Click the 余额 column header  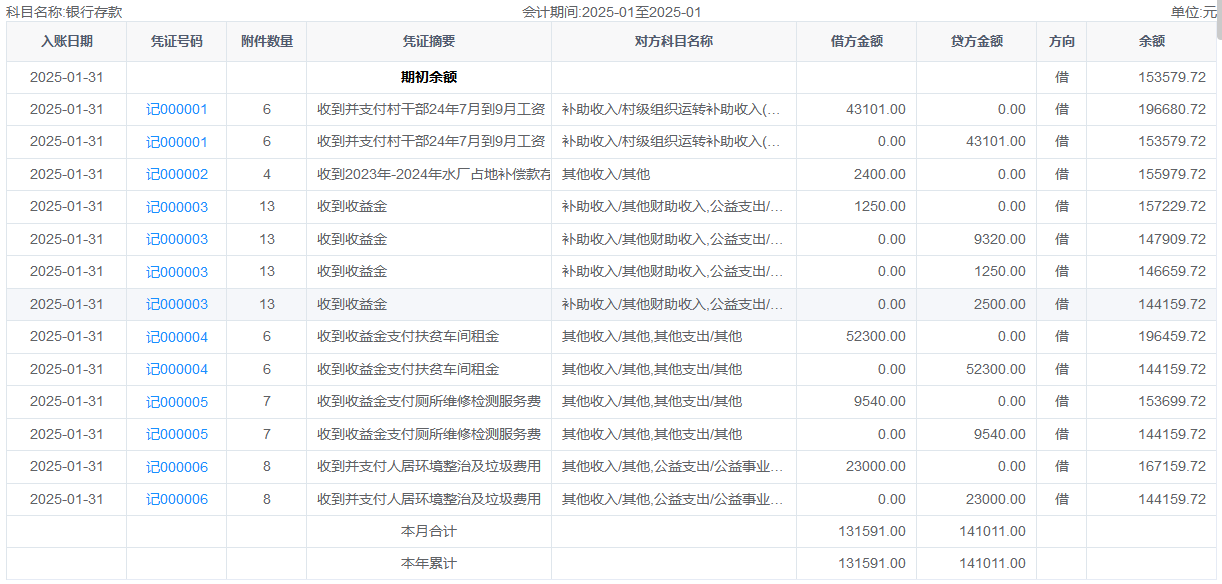coord(1151,42)
